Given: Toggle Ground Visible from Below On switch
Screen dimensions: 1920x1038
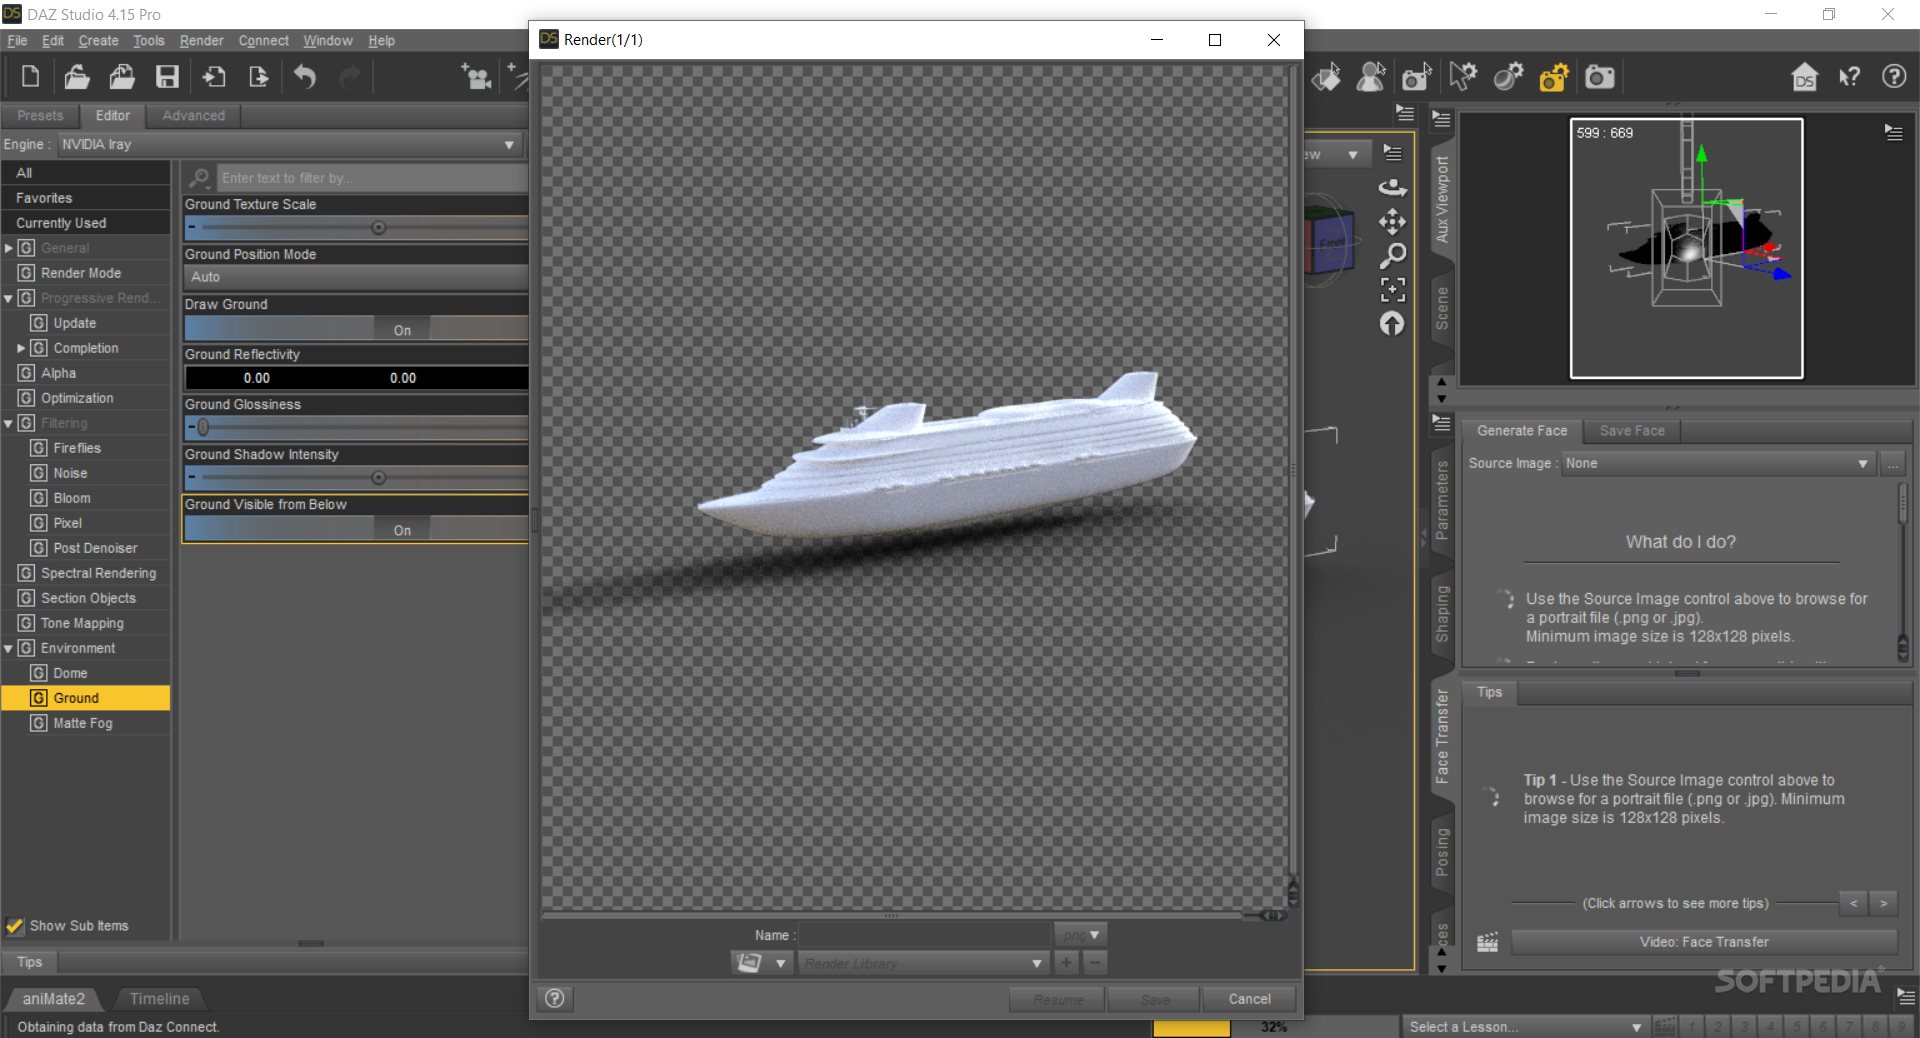Looking at the screenshot, I should (x=402, y=529).
